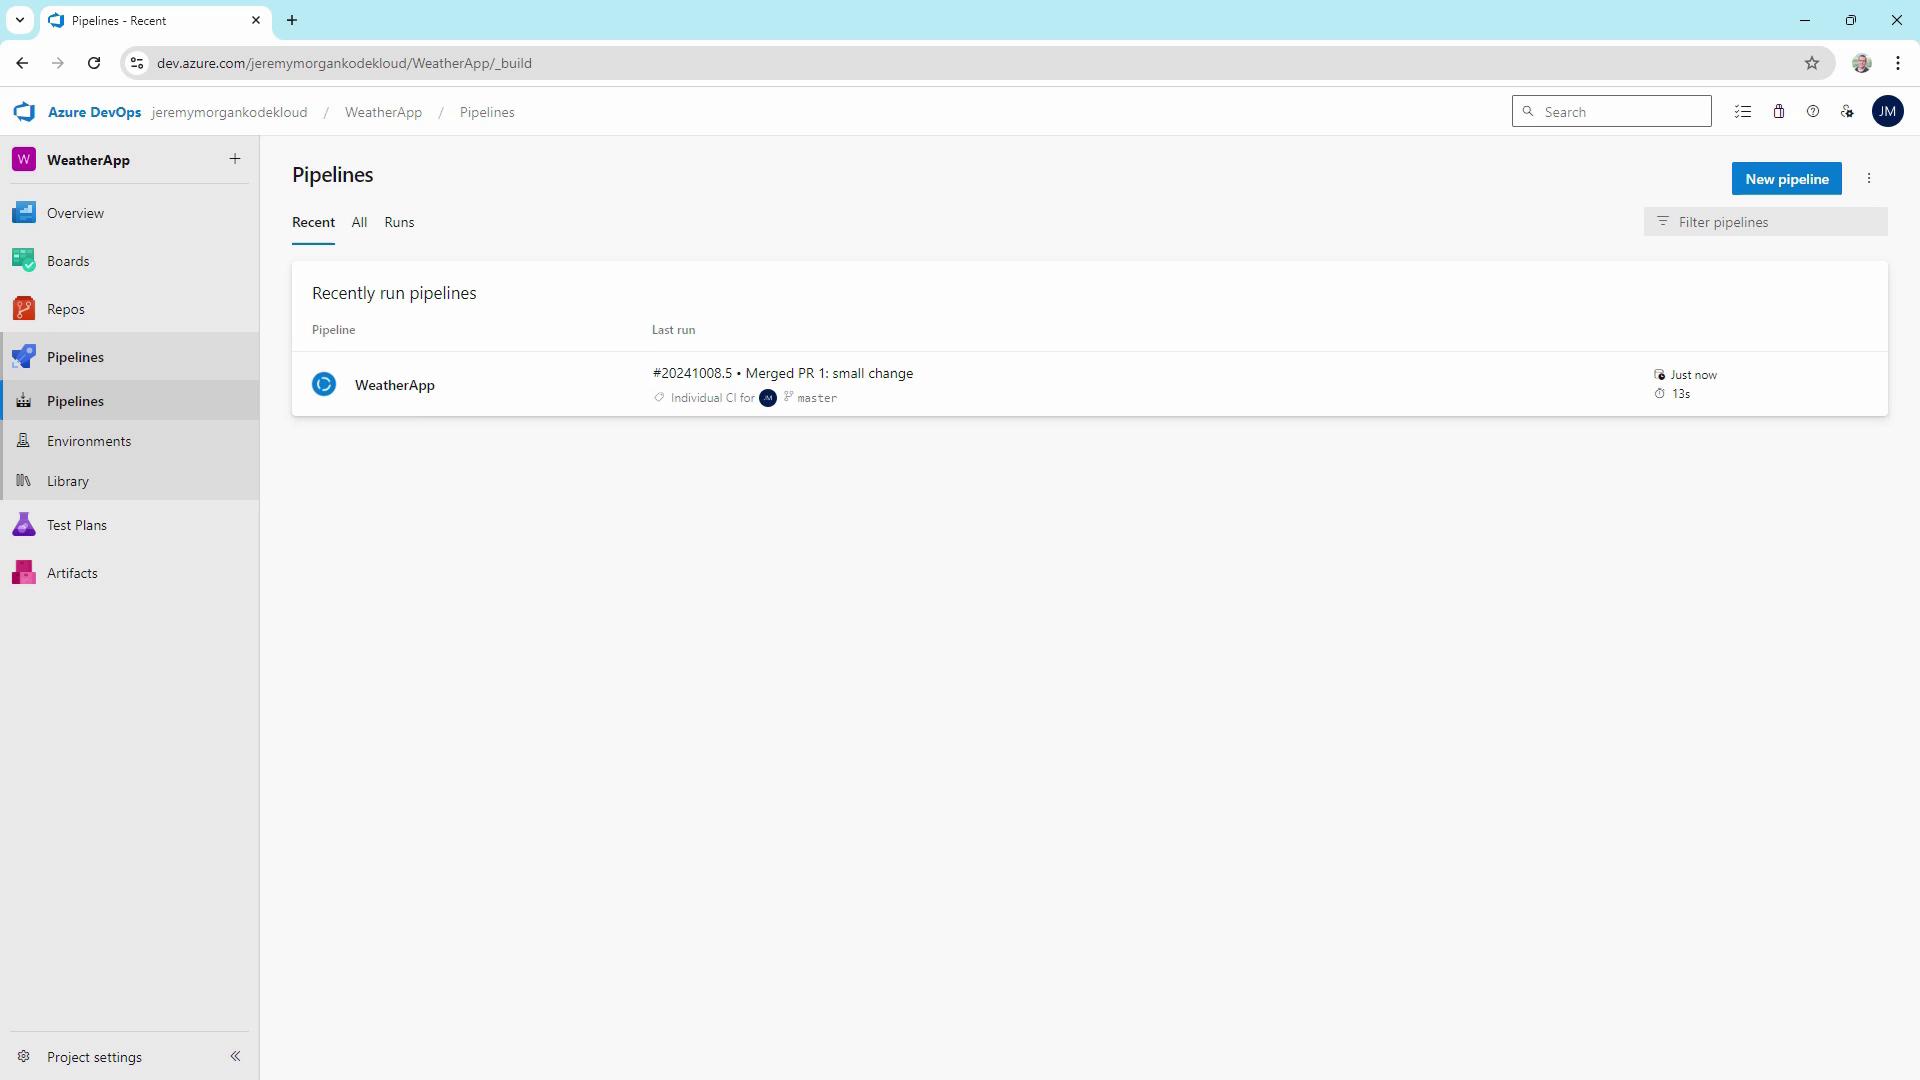
Task: Click the Azure DevOps logo
Action: click(25, 112)
